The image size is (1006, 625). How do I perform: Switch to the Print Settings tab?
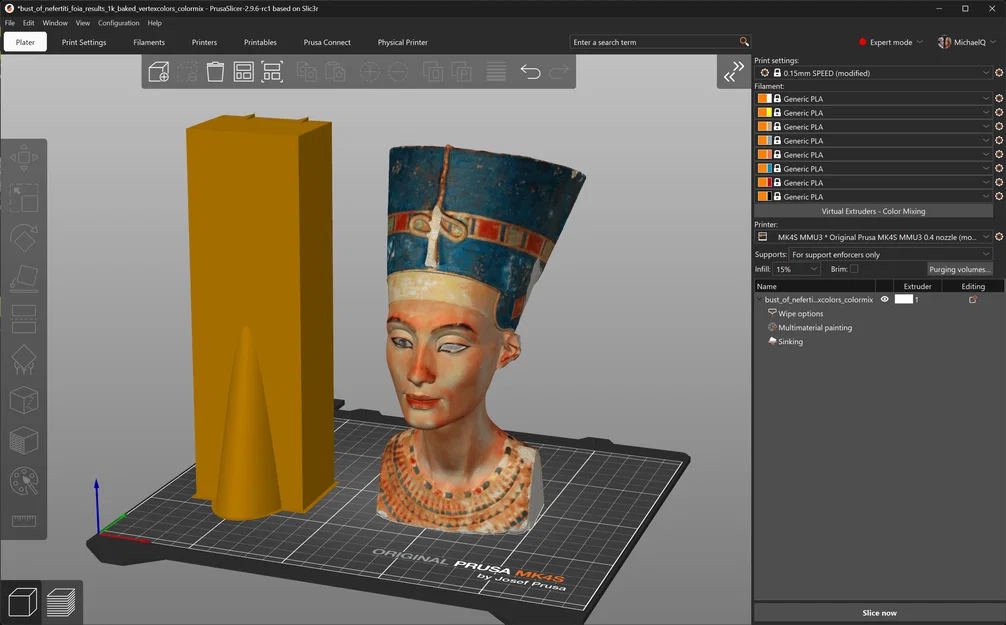[x=84, y=42]
